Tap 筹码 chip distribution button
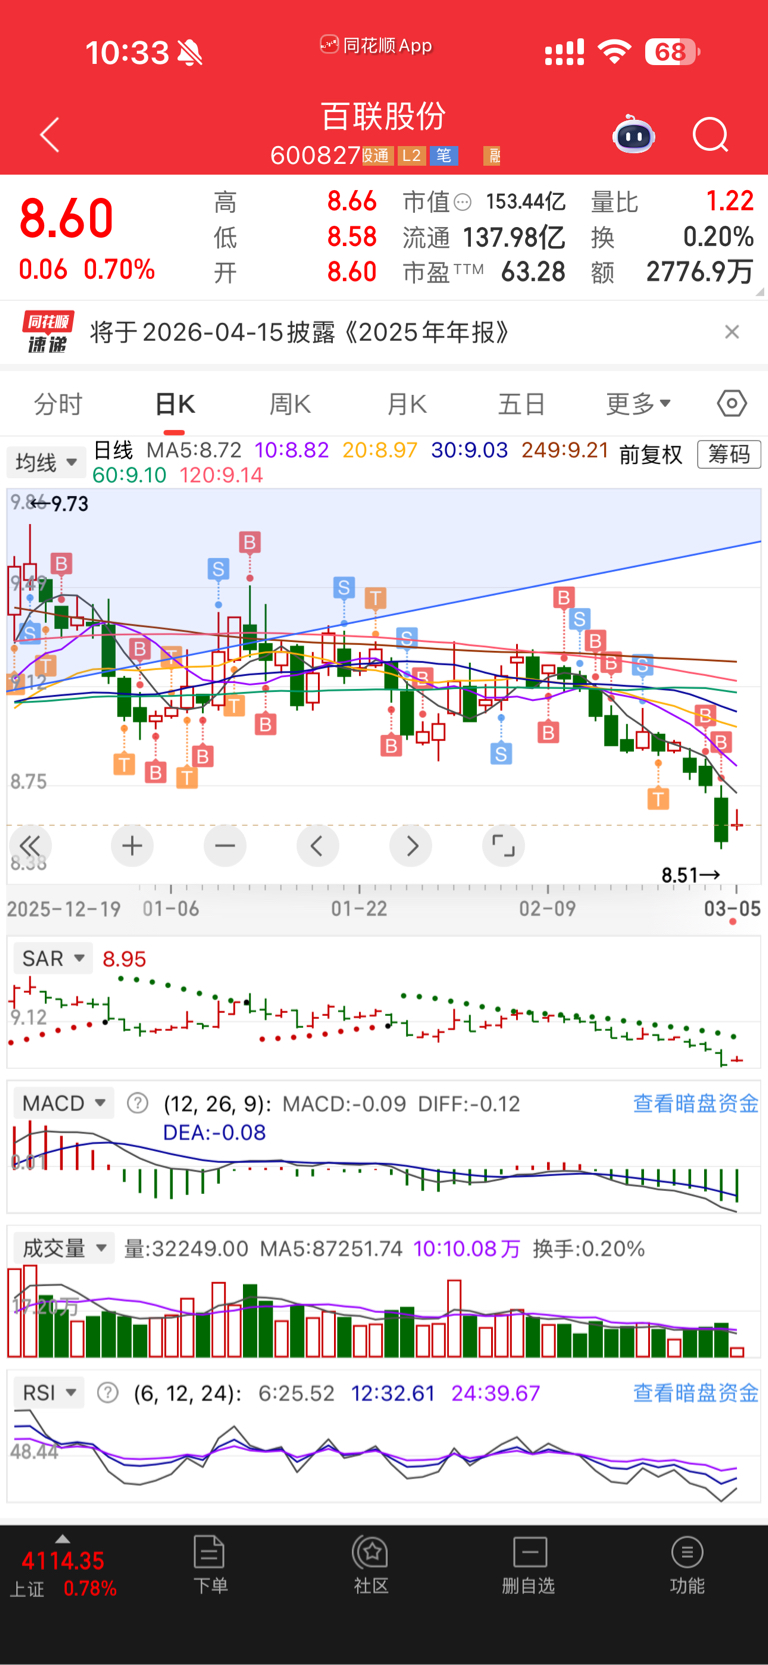This screenshot has height=1665, width=768. click(x=729, y=454)
